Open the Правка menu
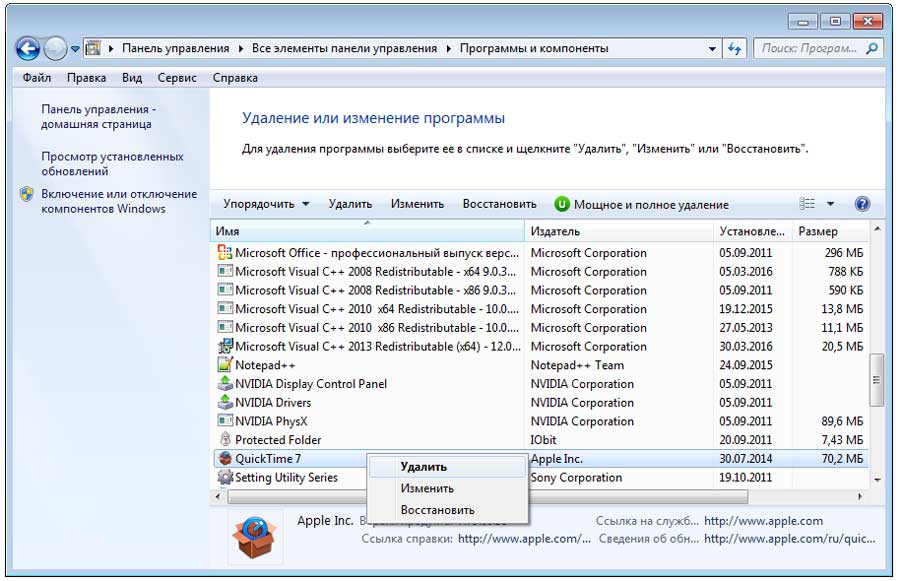The height and width of the screenshot is (581, 900). pos(86,78)
